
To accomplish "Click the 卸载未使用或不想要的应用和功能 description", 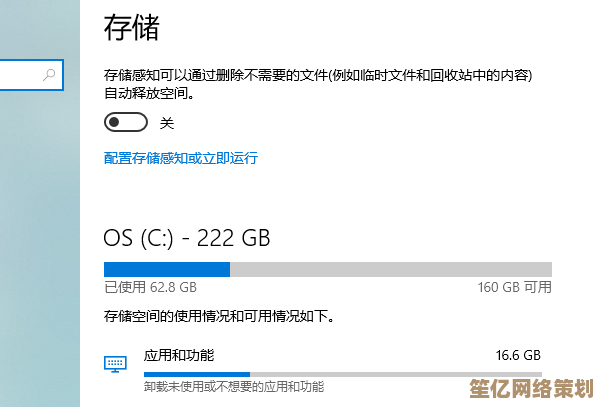I will [x=233, y=386].
